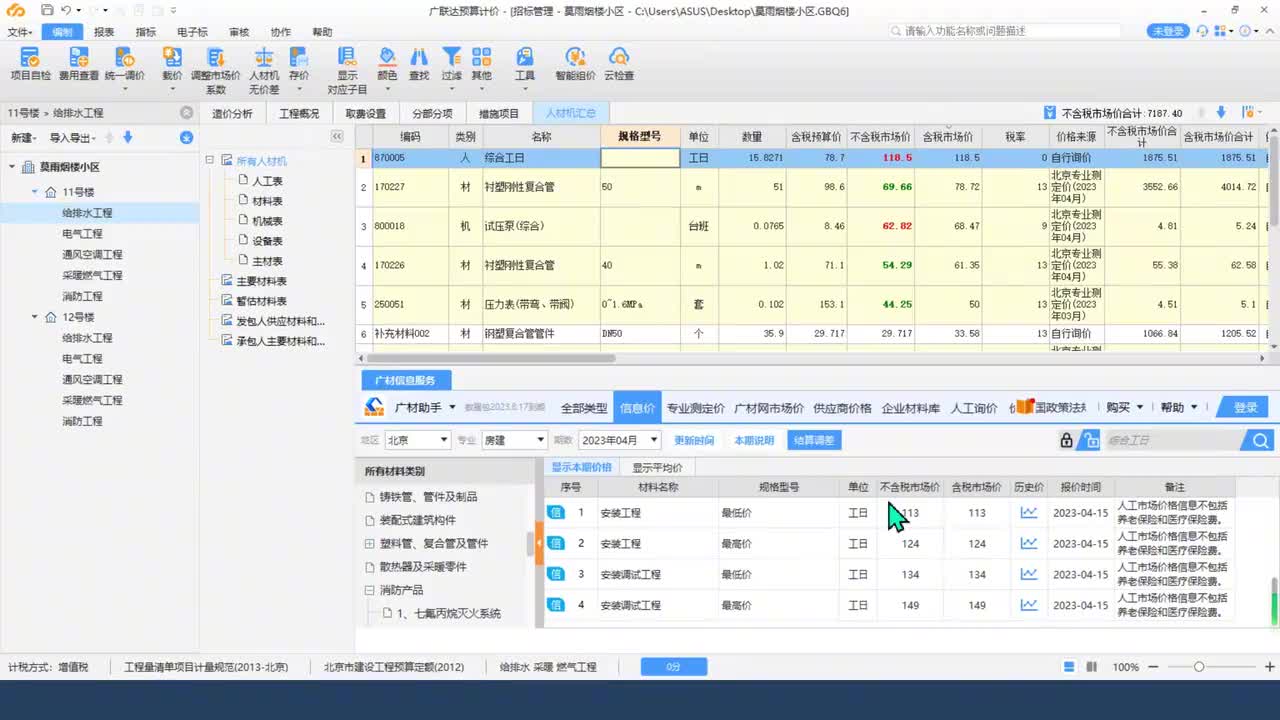Open the 购买 dropdown menu
This screenshot has height=720, width=1280.
(1124, 407)
